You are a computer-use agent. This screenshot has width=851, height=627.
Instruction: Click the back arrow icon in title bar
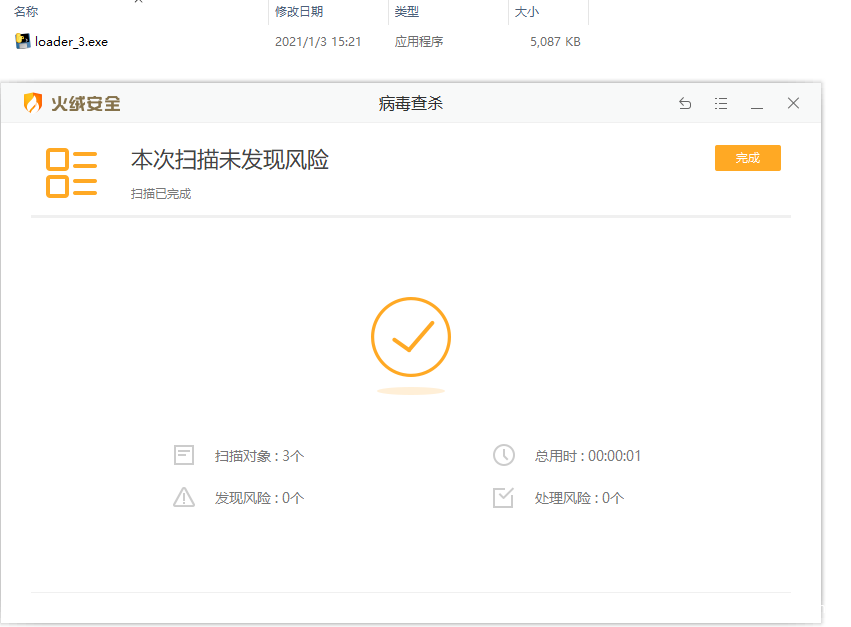point(685,103)
